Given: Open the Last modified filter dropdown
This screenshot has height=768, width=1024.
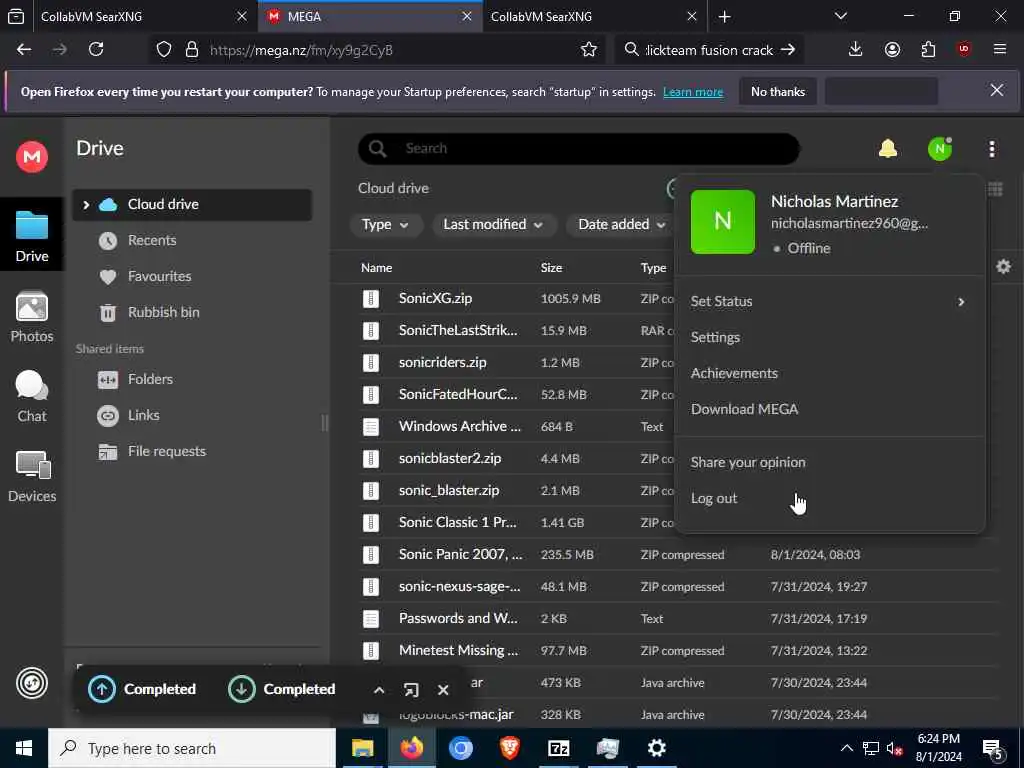Looking at the screenshot, I should pos(493,225).
